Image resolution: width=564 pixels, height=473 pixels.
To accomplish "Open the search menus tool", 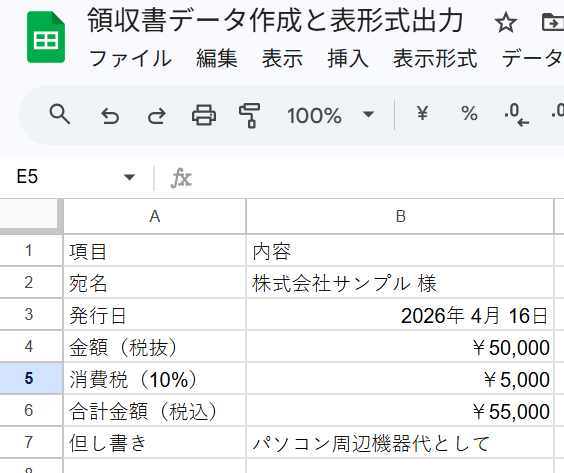I will click(x=59, y=115).
